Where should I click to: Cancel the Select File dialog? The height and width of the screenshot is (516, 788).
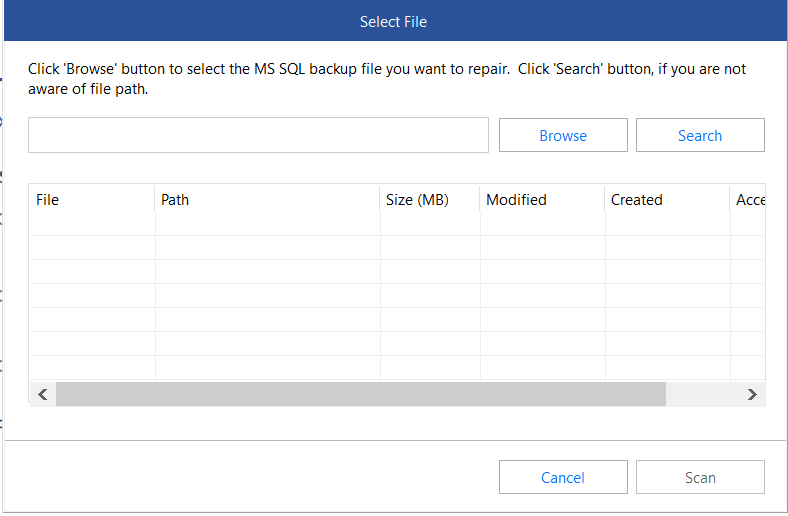point(563,477)
